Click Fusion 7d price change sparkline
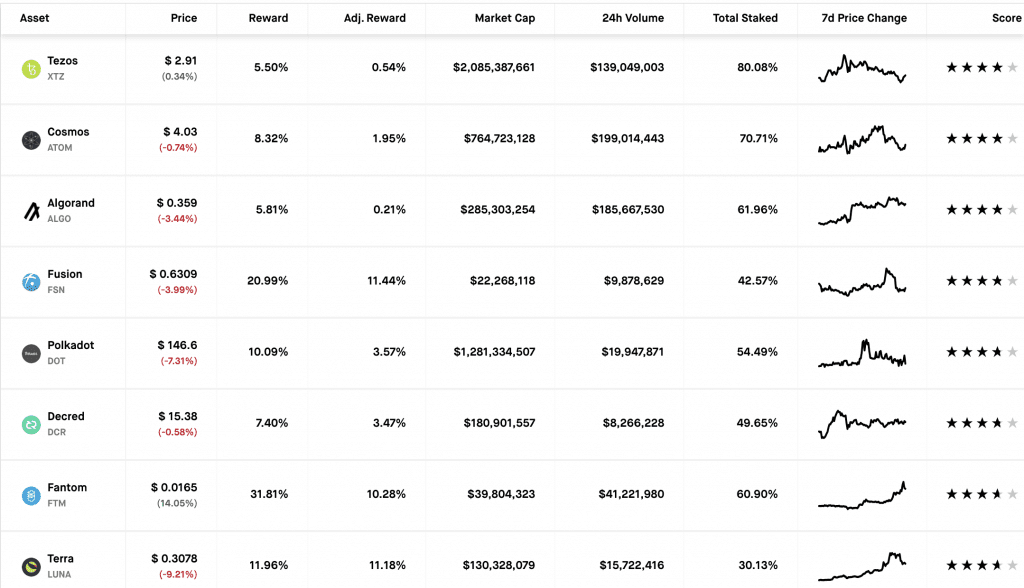Viewport: 1024px width, 588px height. pos(862,282)
